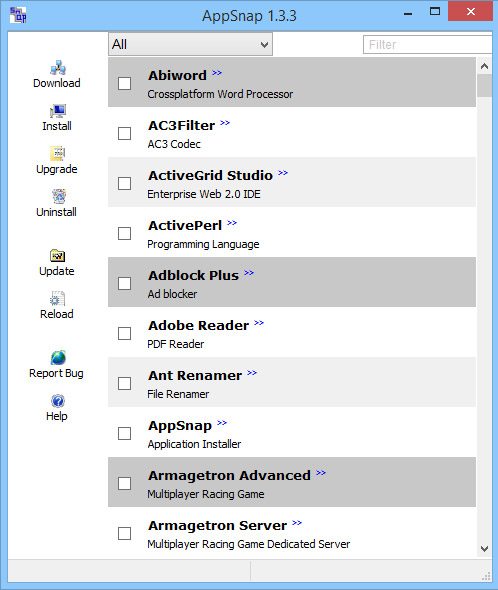
Task: Select the Adobe Reader name
Action: point(198,326)
